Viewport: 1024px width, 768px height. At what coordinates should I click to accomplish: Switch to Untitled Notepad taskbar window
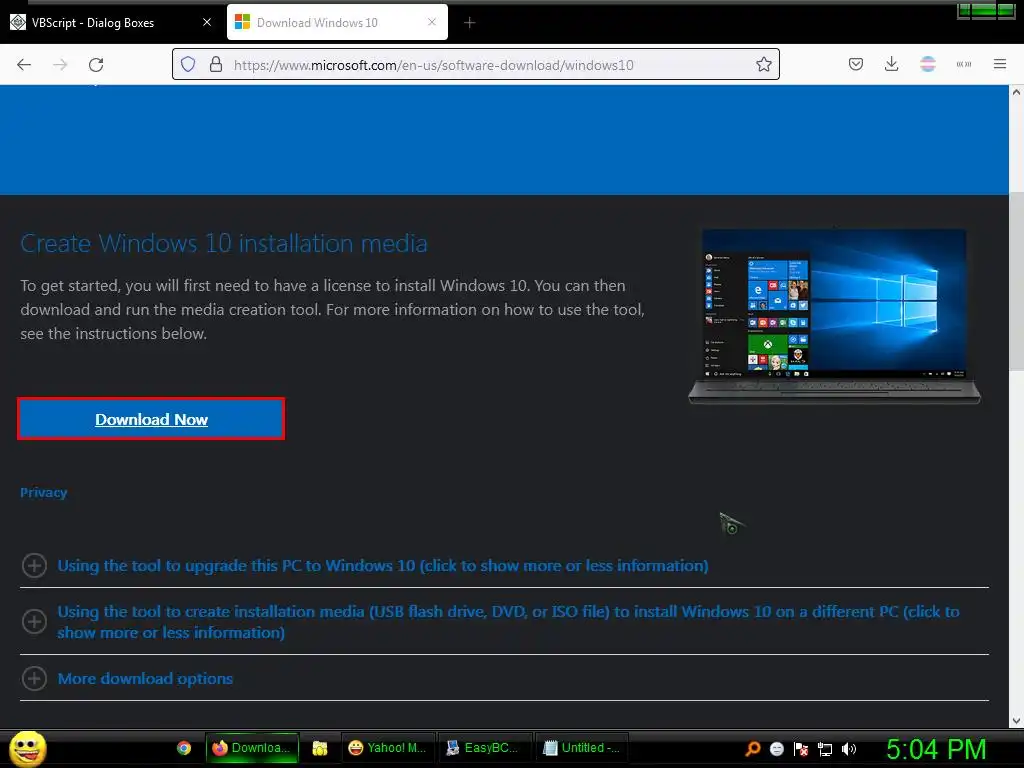(581, 748)
